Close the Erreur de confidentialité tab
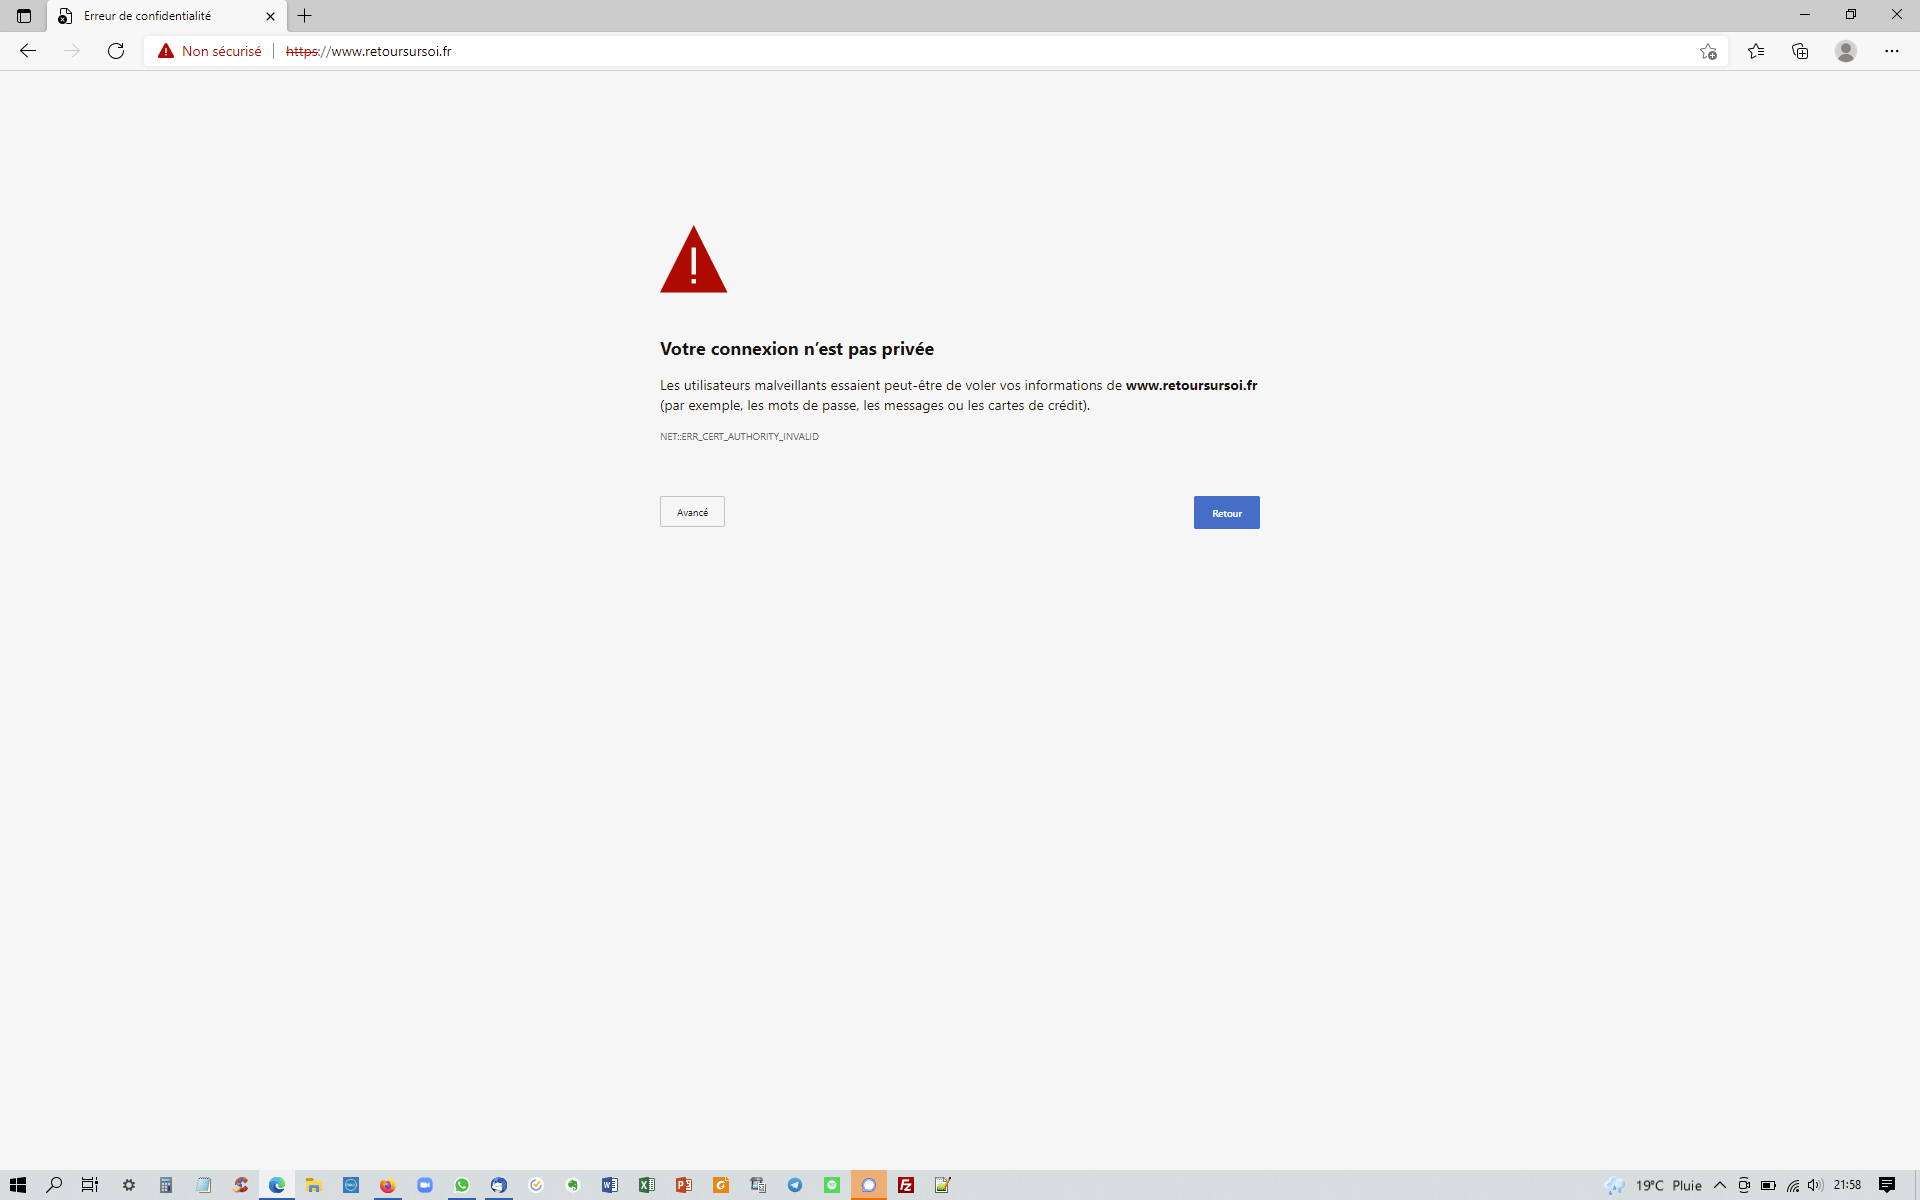Screen dimensions: 1920x1200 270,16
